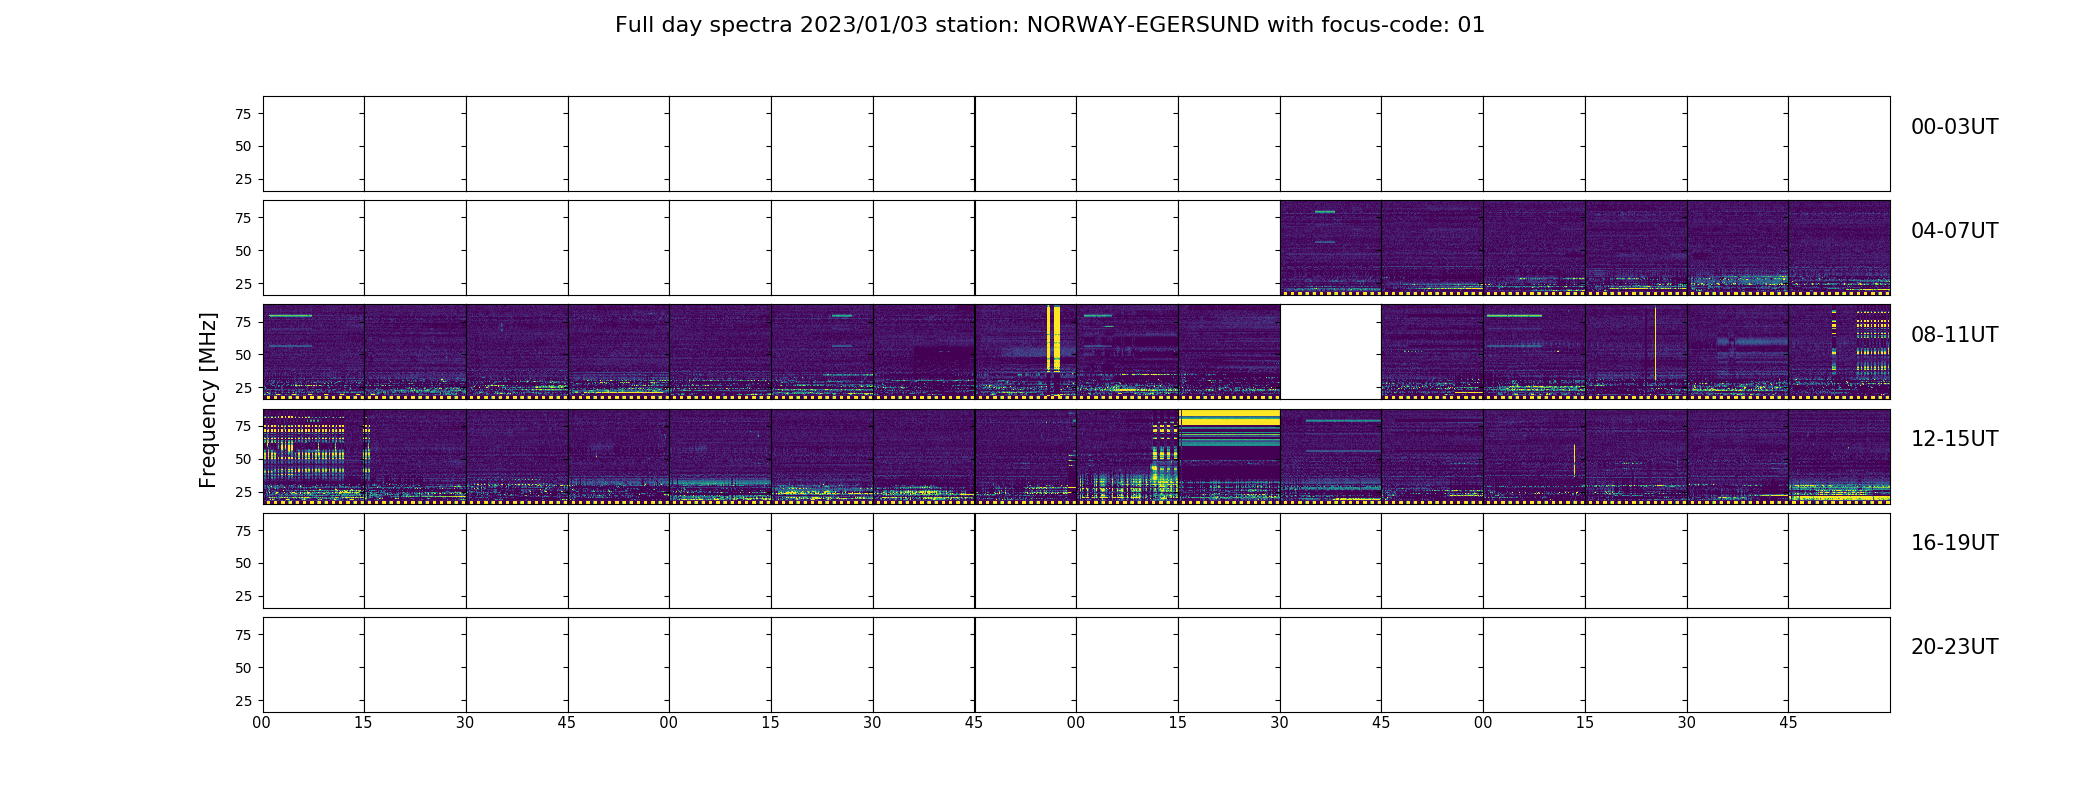This screenshot has height=800, width=2100.
Task: Click the '25' tick of the 08-11UT row
Action: pos(243,388)
